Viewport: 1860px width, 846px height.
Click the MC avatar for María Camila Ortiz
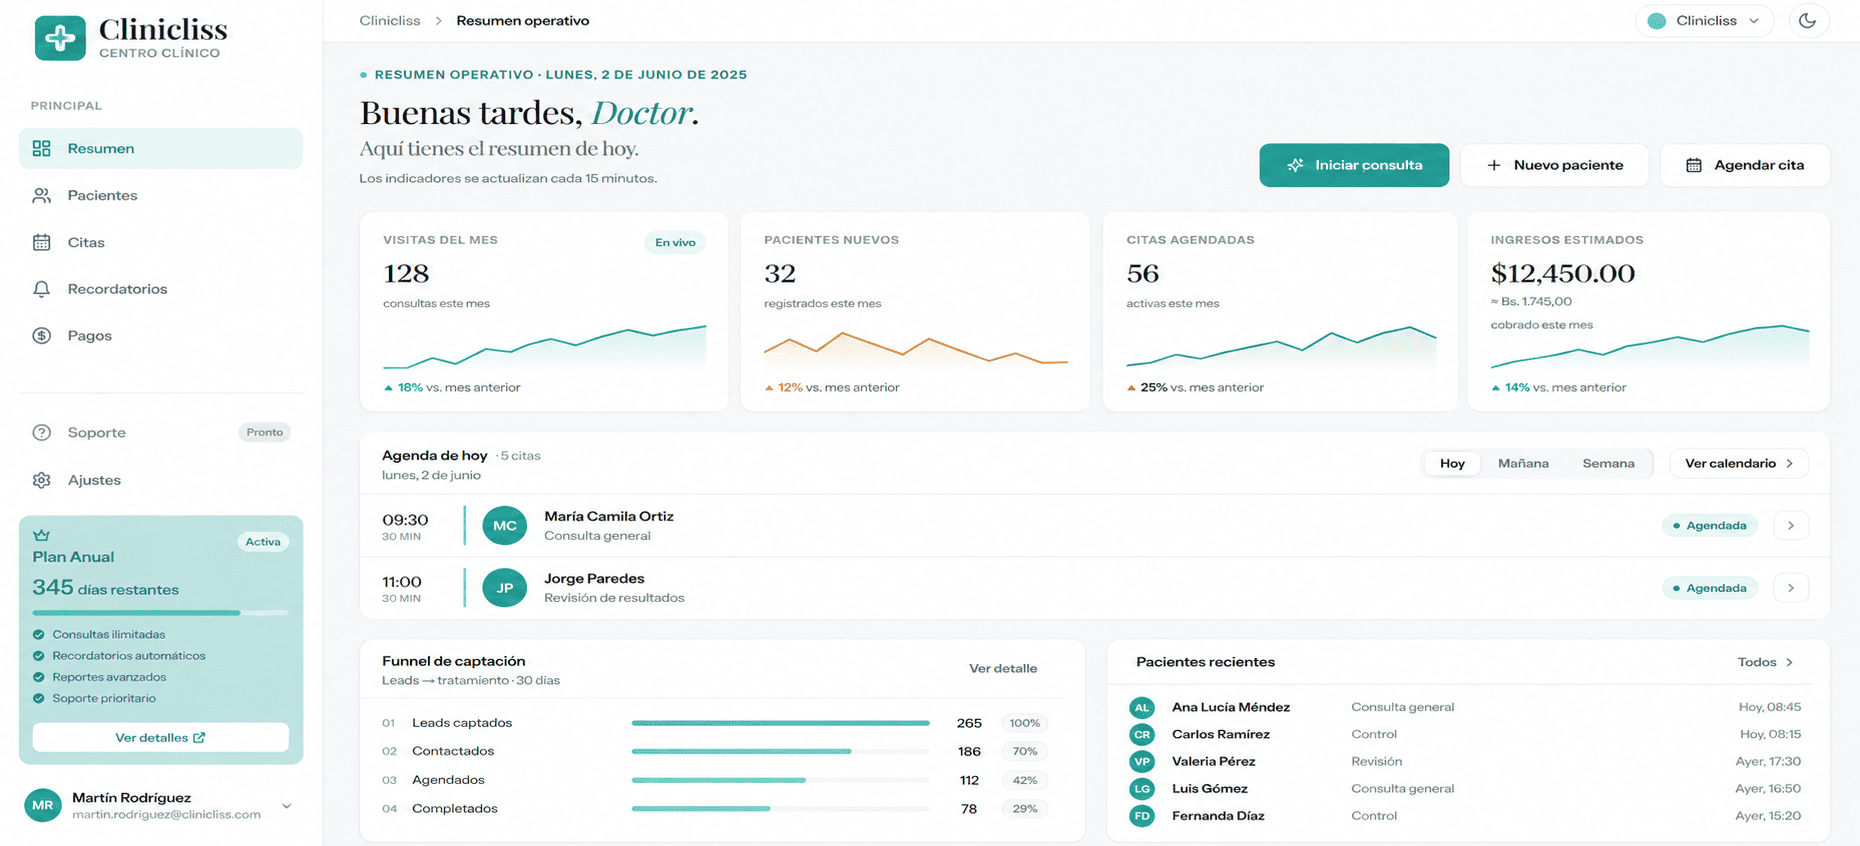(x=505, y=525)
